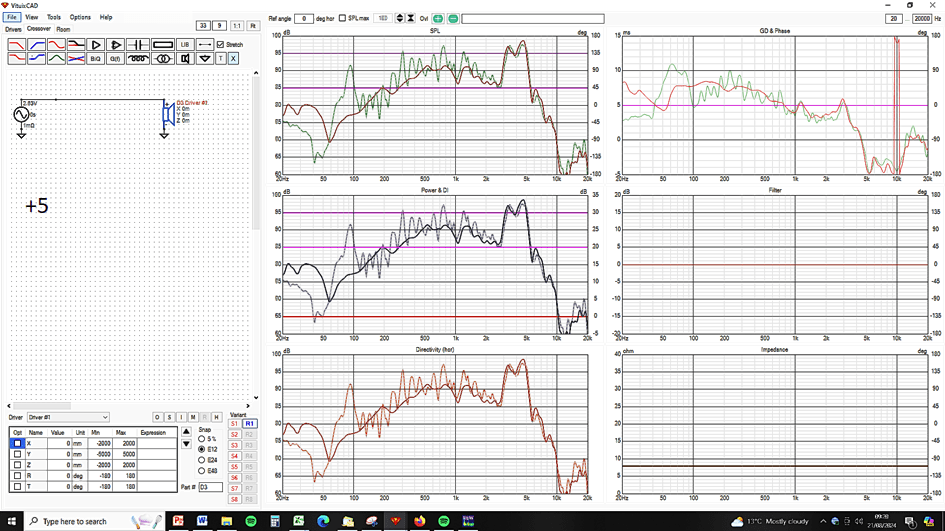Add the ground symbol component

coord(205,58)
